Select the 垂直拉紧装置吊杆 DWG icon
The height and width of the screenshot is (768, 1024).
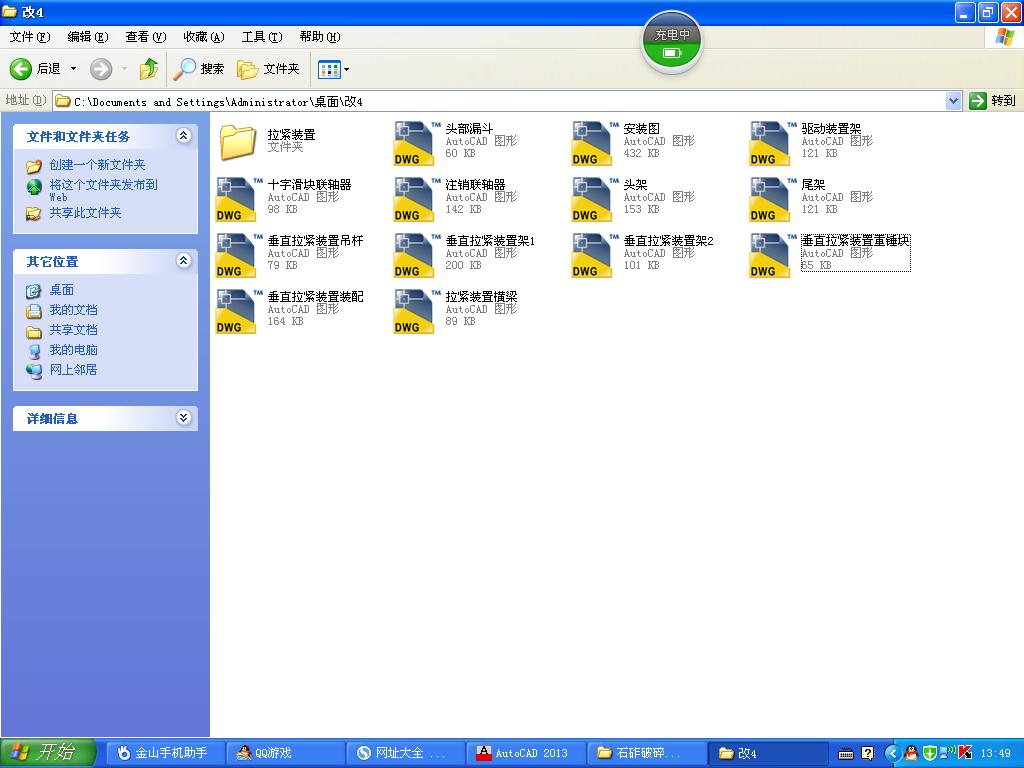(236, 255)
